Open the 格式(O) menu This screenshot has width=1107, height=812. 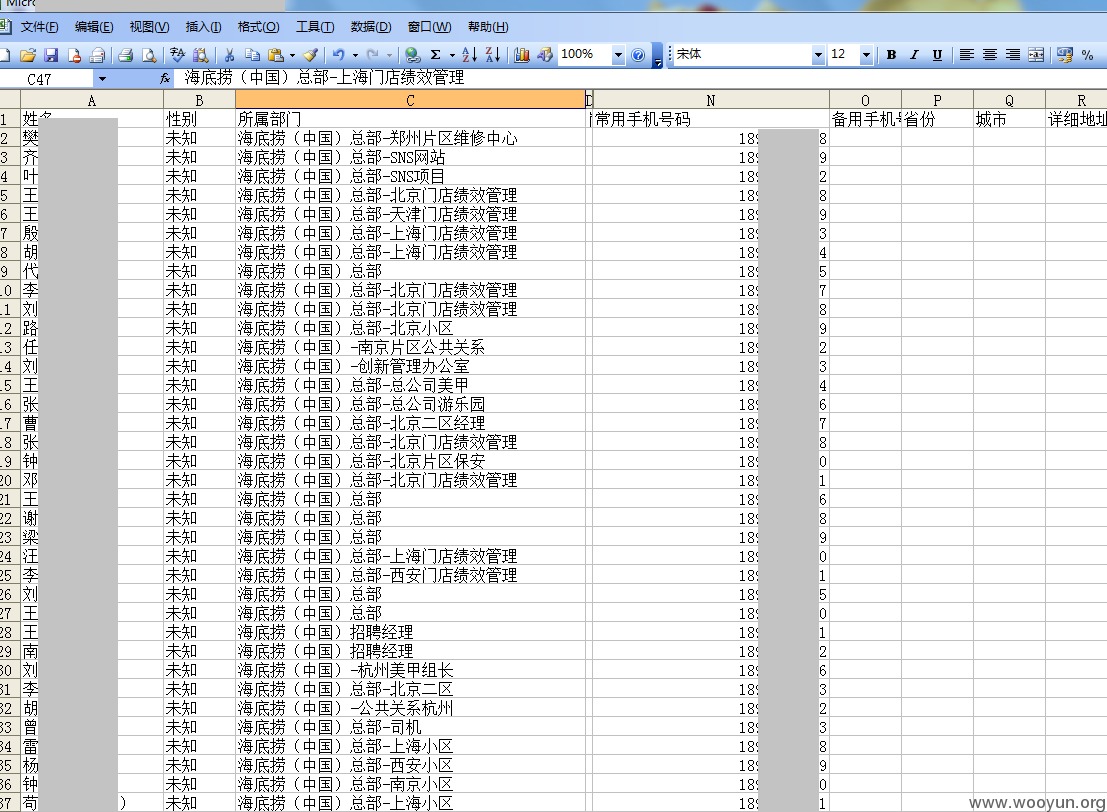(258, 27)
